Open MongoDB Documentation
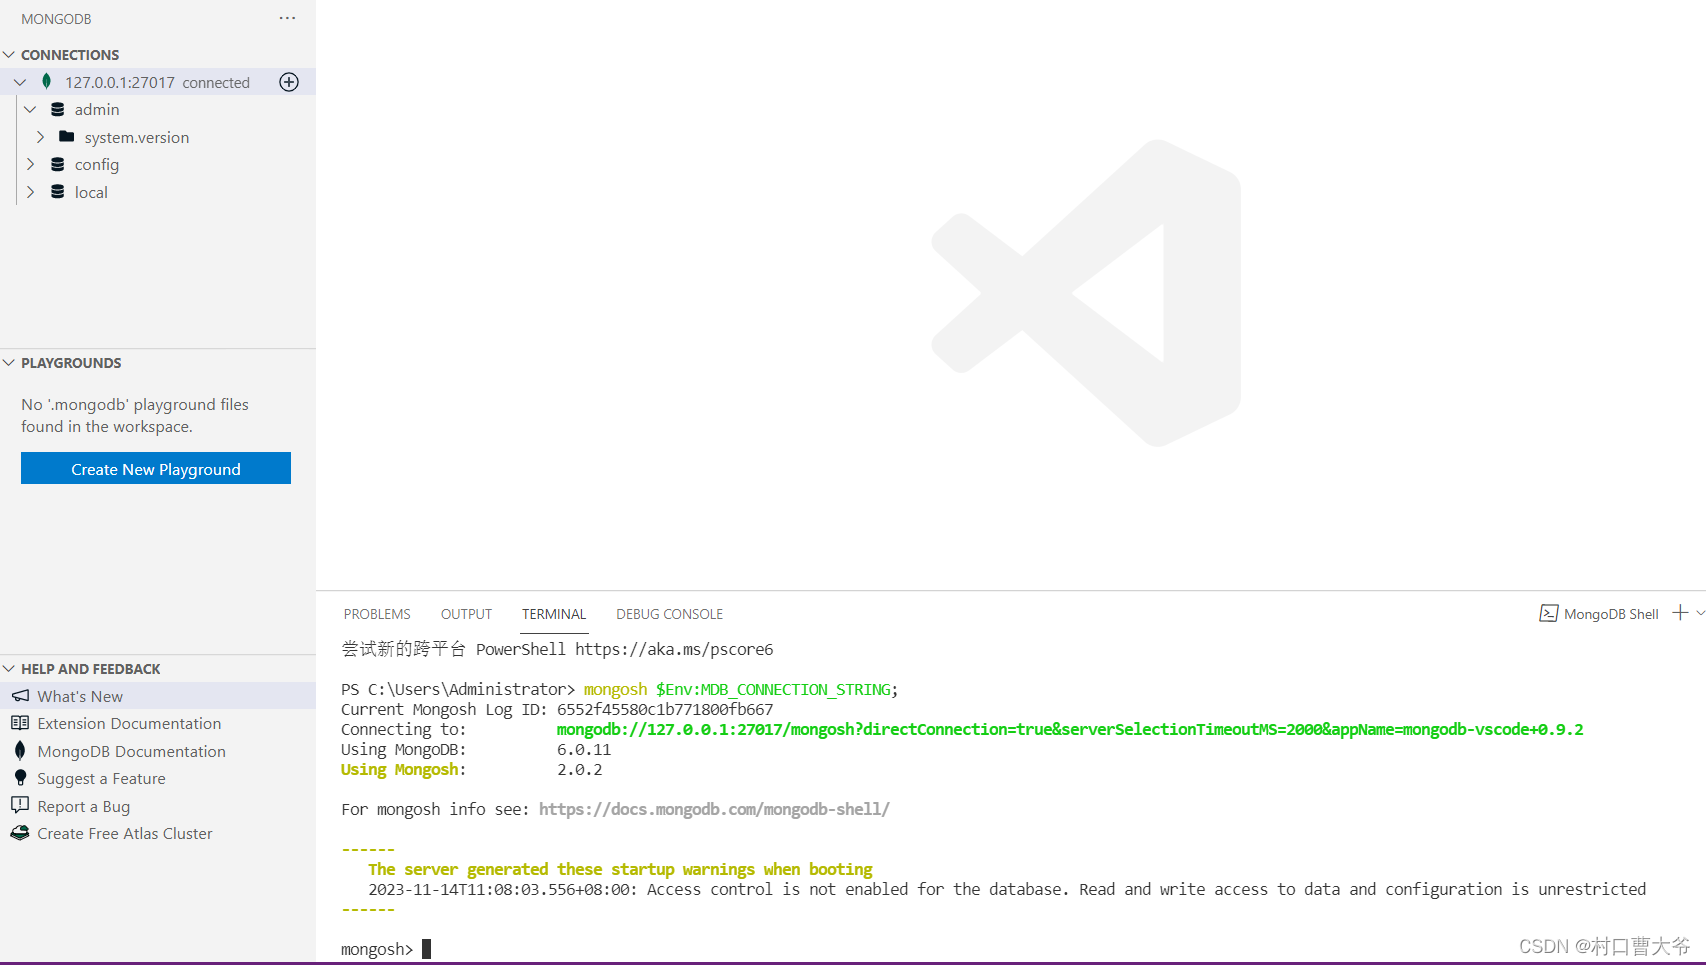1706x965 pixels. tap(131, 751)
